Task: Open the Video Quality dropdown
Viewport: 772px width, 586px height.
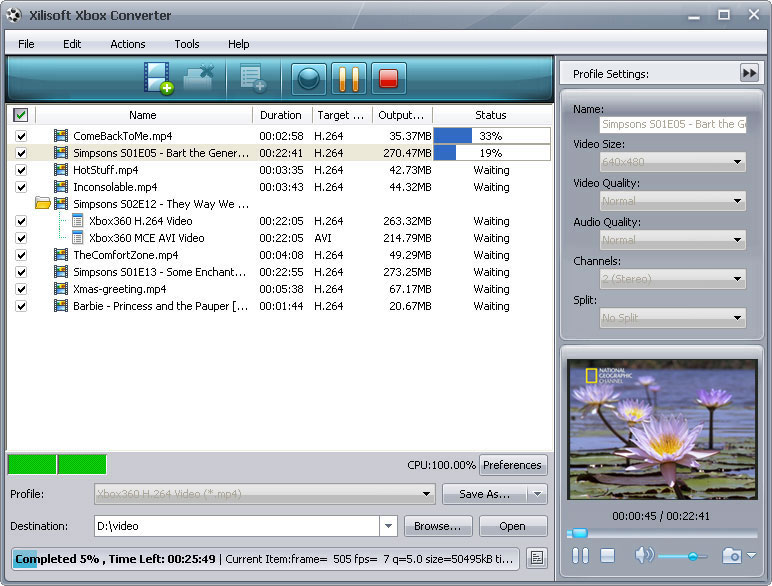Action: pyautogui.click(x=673, y=201)
